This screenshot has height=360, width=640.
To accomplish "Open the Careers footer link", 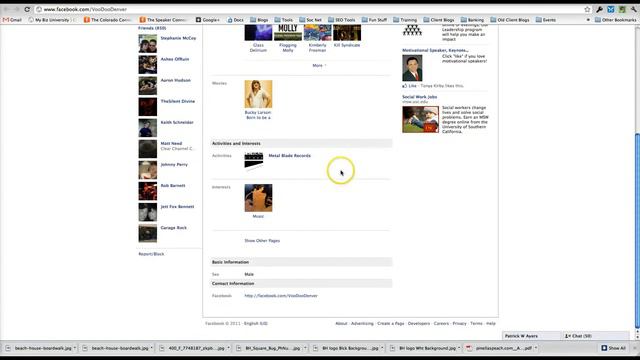I will coord(441,323).
